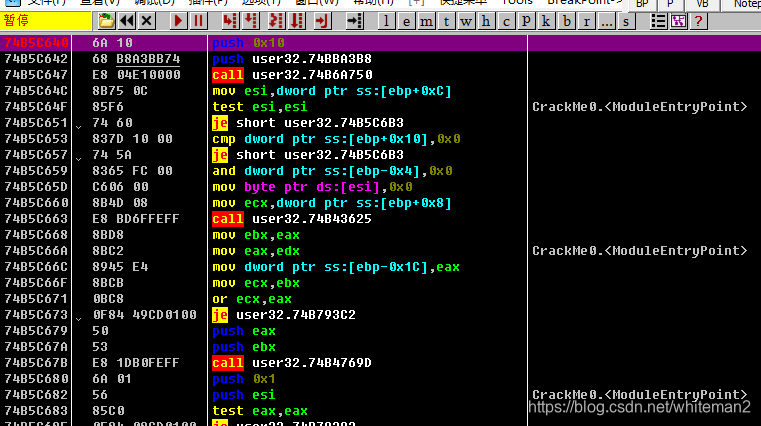Select mov dword ptr ss:[ebp-0x1C],eax
This screenshot has height=426, width=761.
[x=336, y=267]
